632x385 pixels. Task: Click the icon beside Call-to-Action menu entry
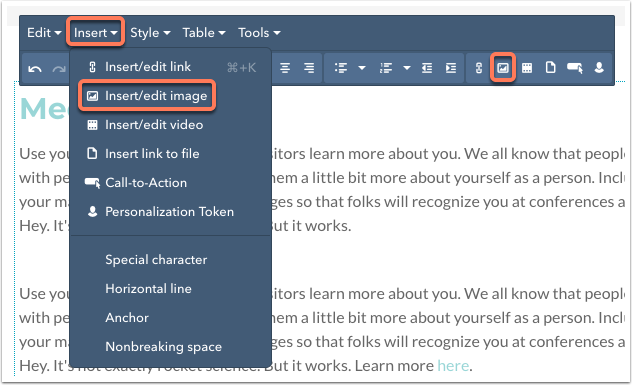tap(92, 183)
